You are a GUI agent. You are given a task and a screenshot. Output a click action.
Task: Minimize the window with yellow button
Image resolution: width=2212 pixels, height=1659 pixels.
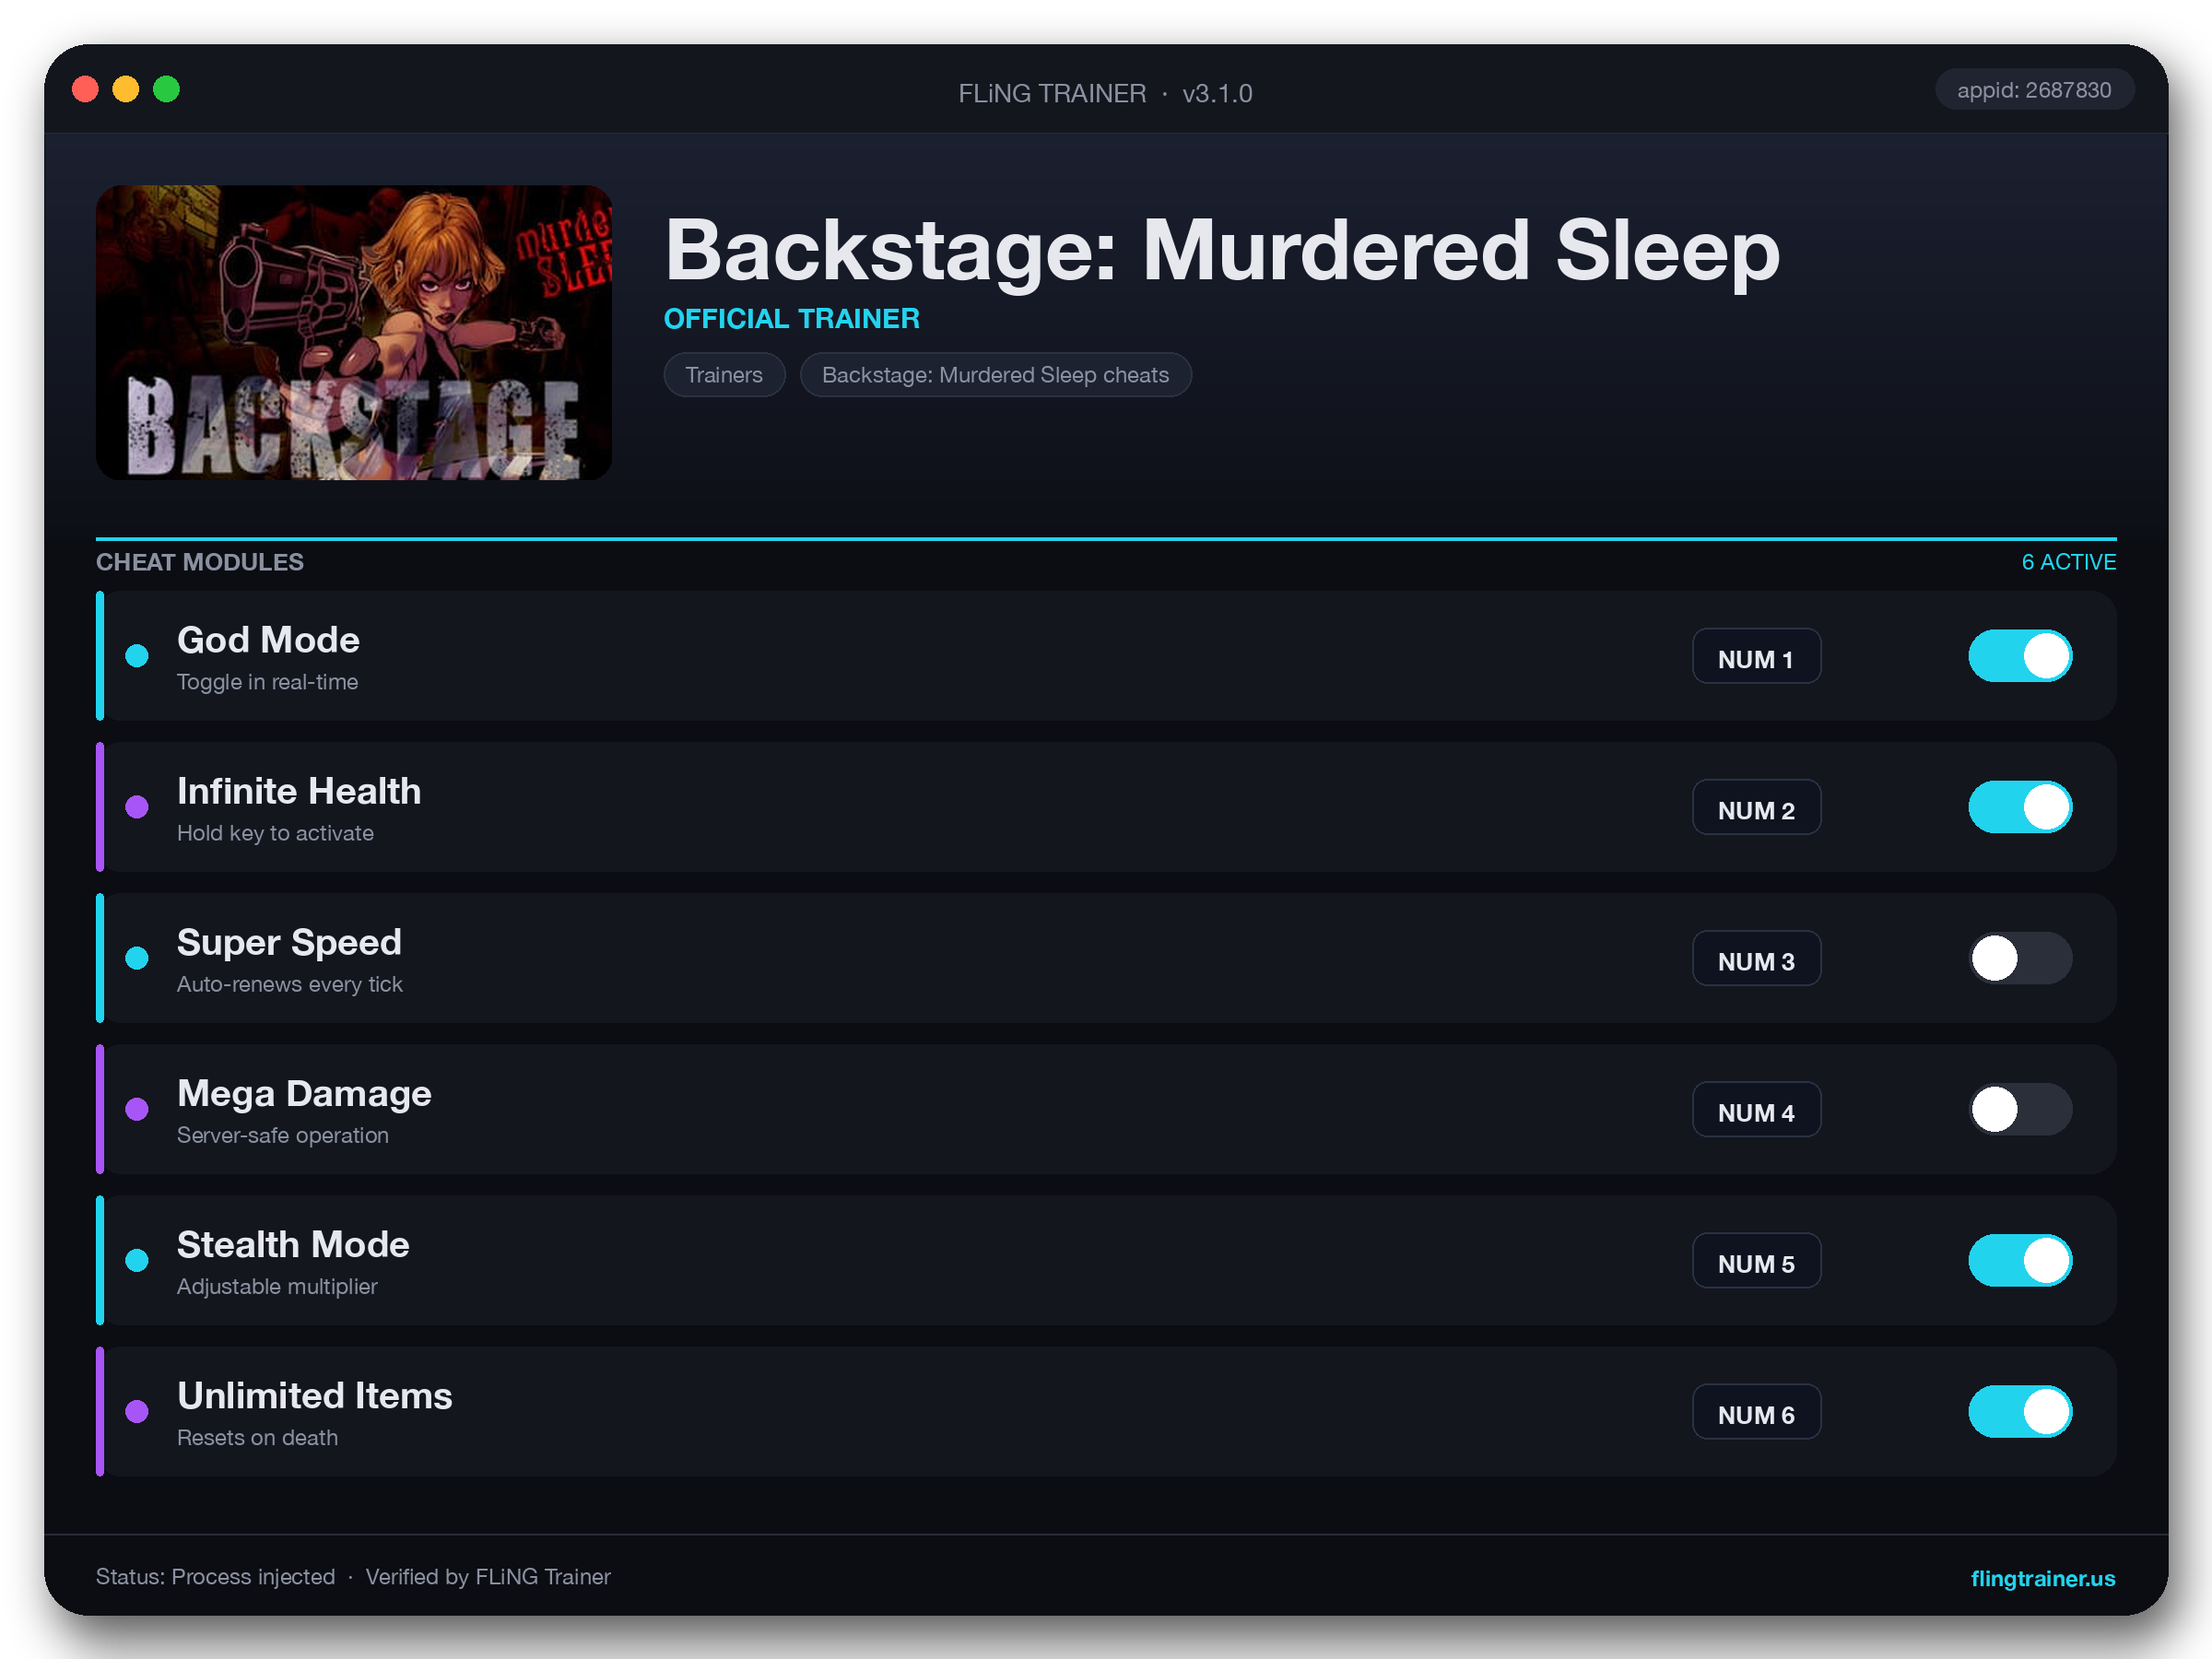point(126,90)
